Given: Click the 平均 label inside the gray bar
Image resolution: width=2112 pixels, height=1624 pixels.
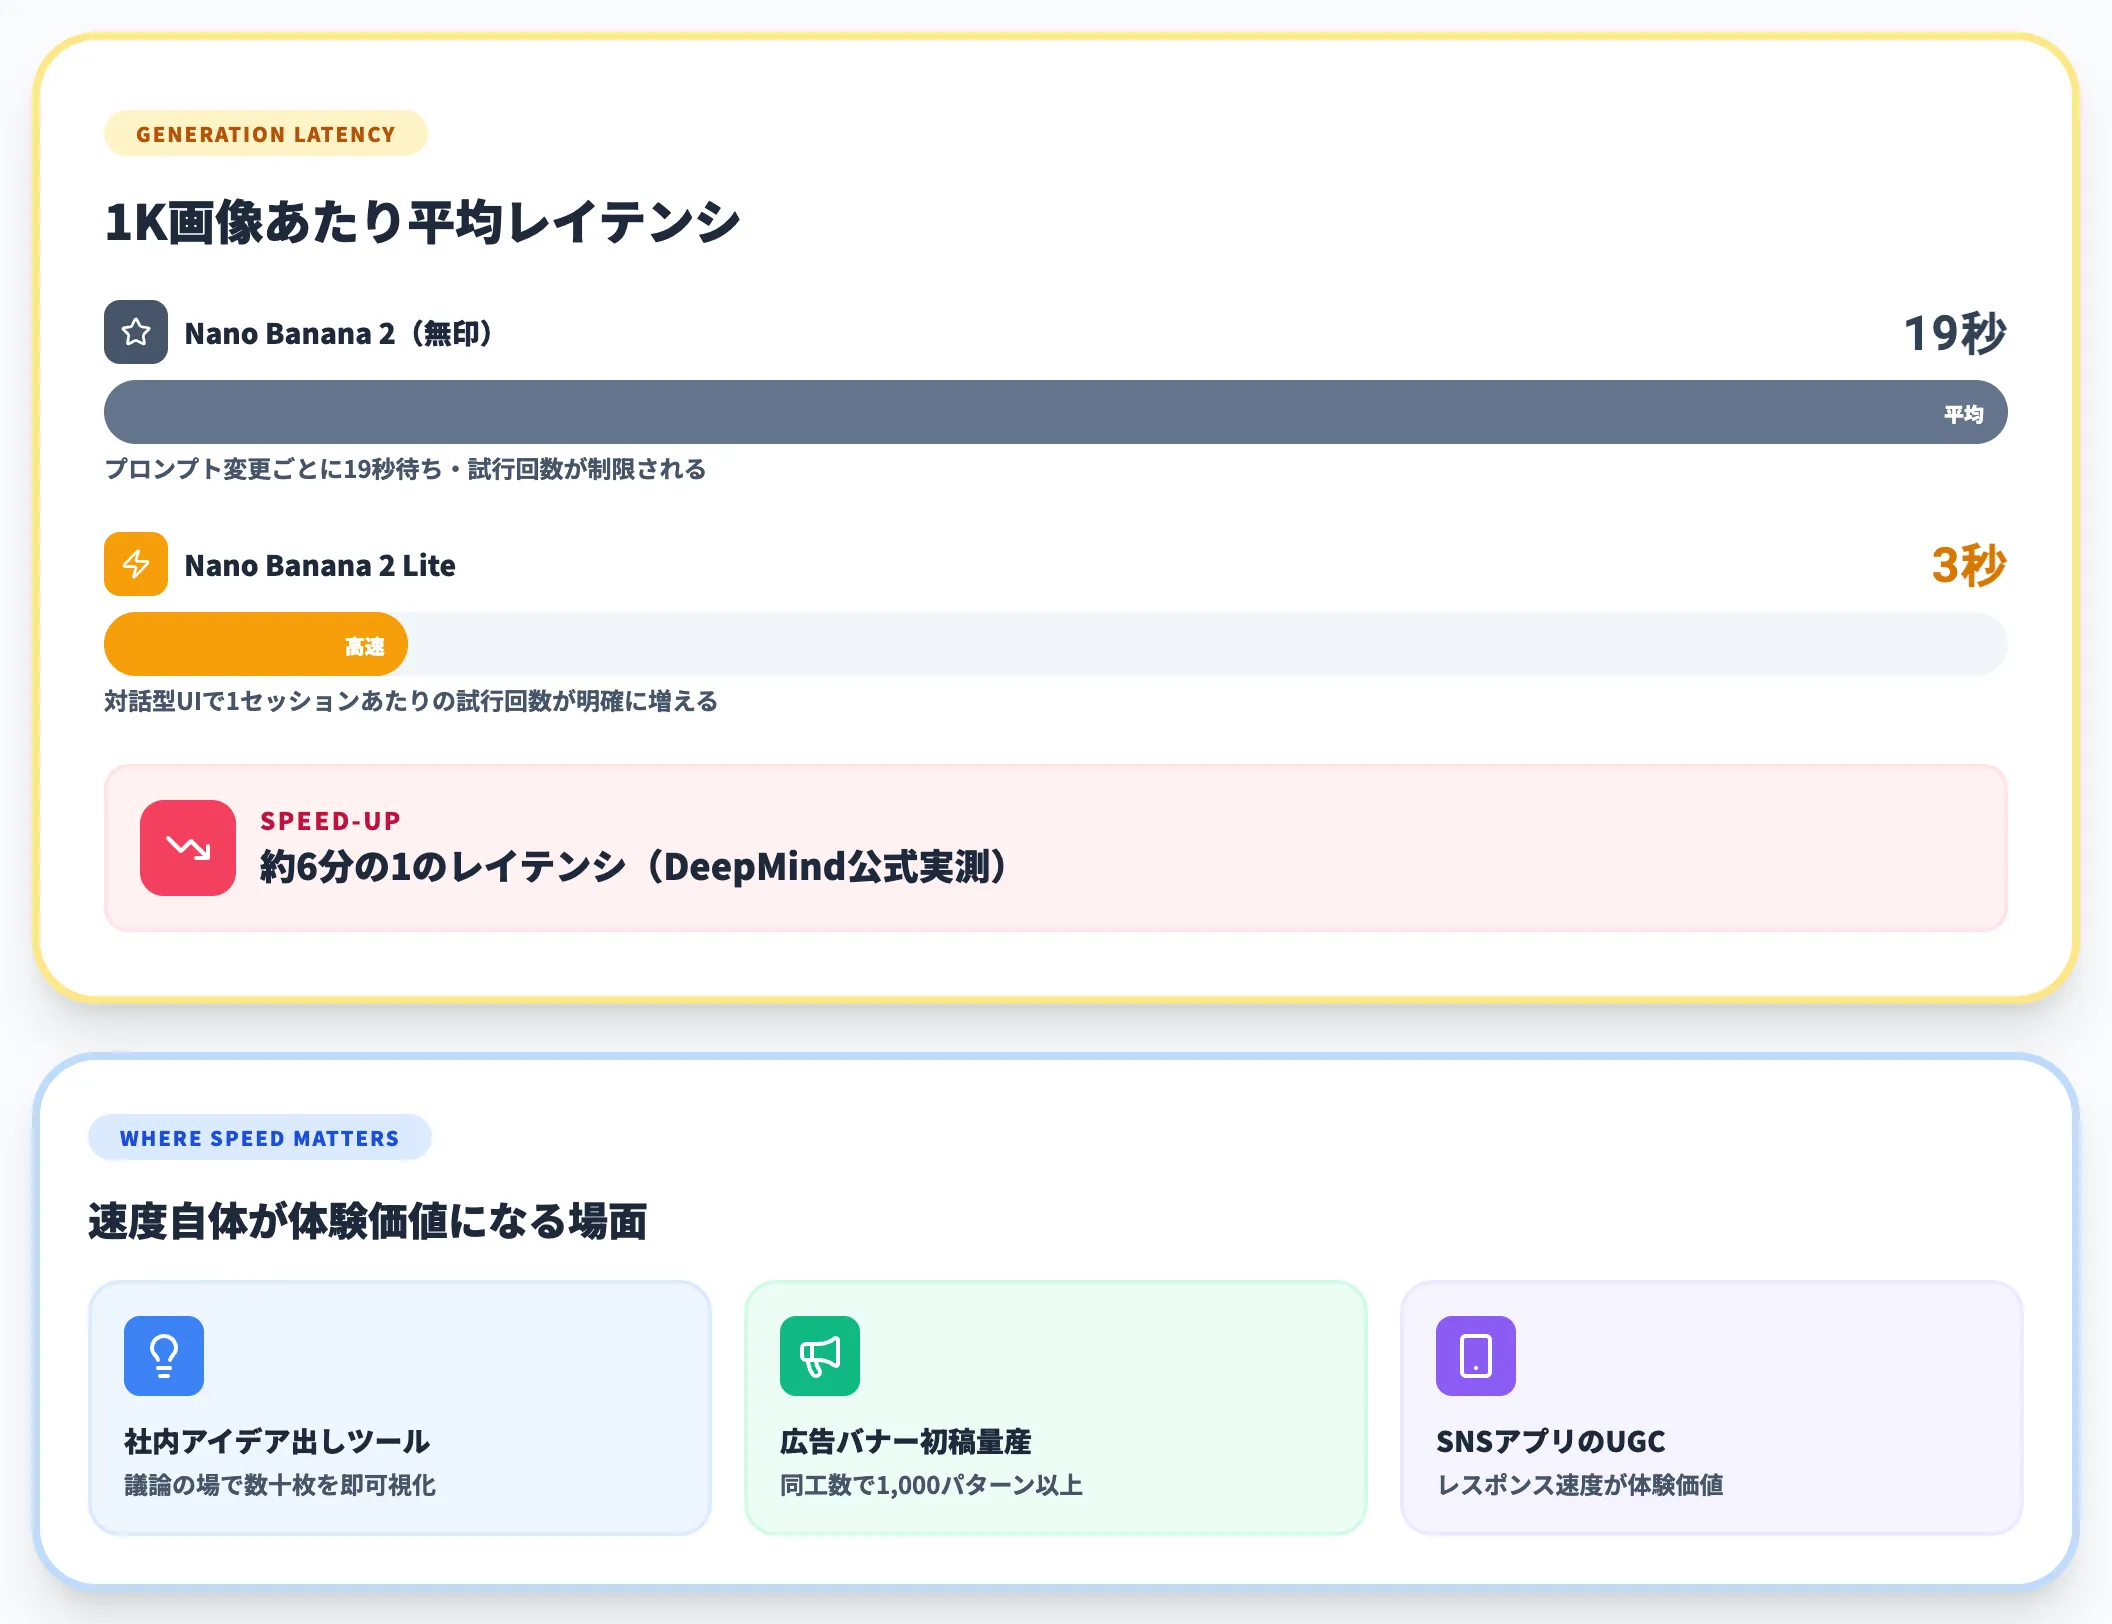Looking at the screenshot, I should (1963, 414).
